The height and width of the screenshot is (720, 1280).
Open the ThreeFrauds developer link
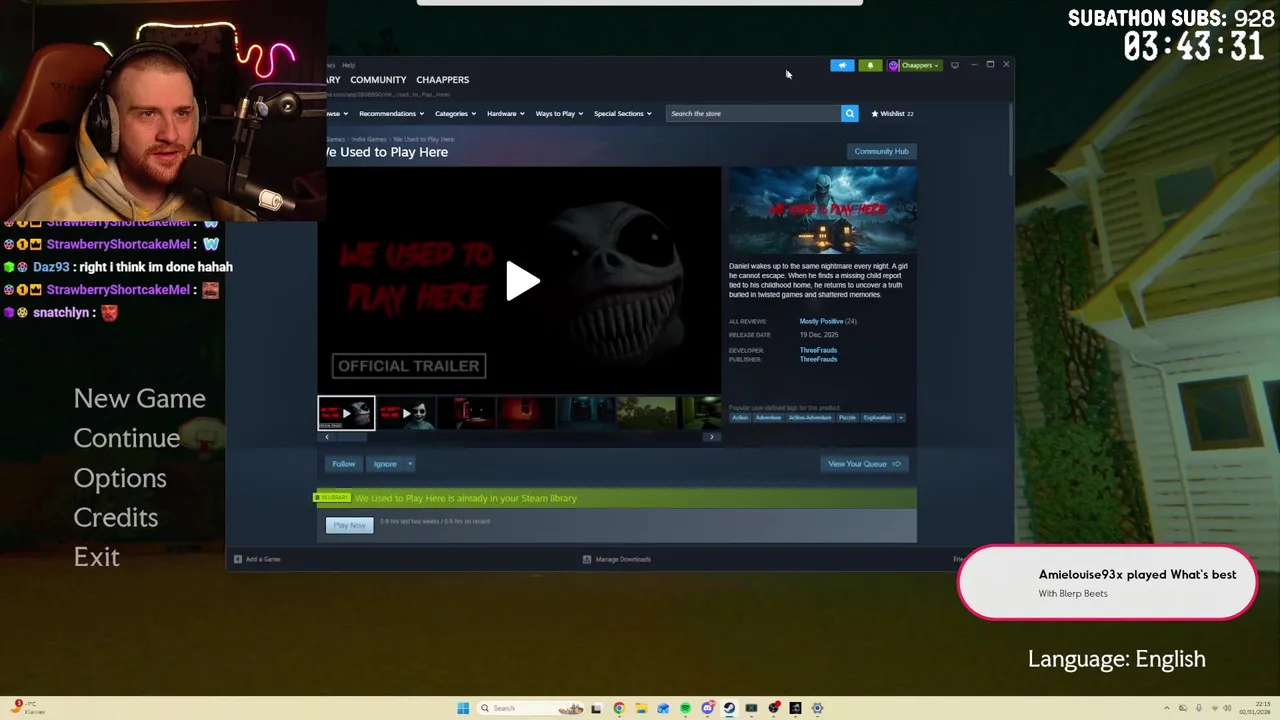[x=818, y=350]
